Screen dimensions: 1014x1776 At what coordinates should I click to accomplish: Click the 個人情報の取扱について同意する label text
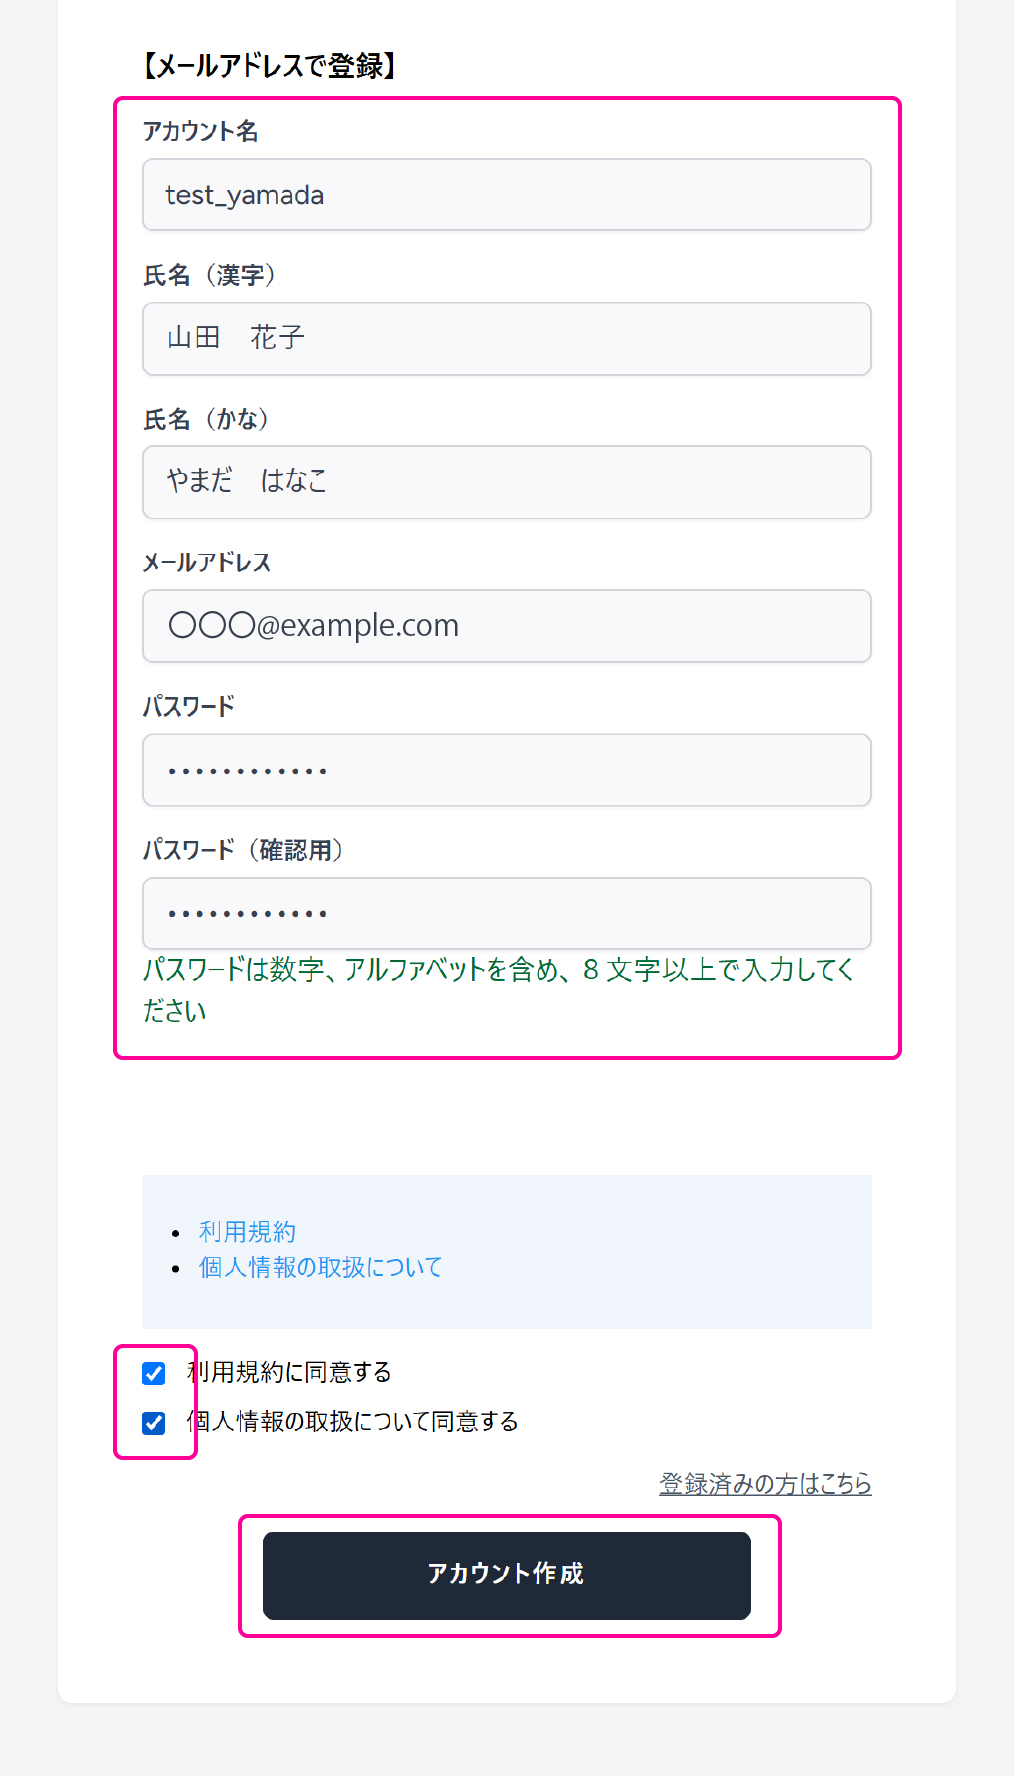[353, 1421]
